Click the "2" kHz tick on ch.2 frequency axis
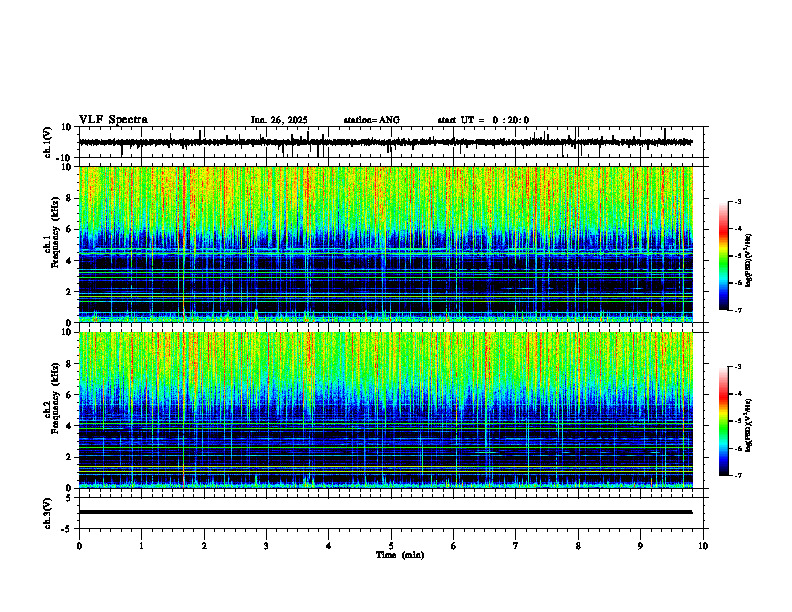Screen dimensions: 792x612 (68, 457)
